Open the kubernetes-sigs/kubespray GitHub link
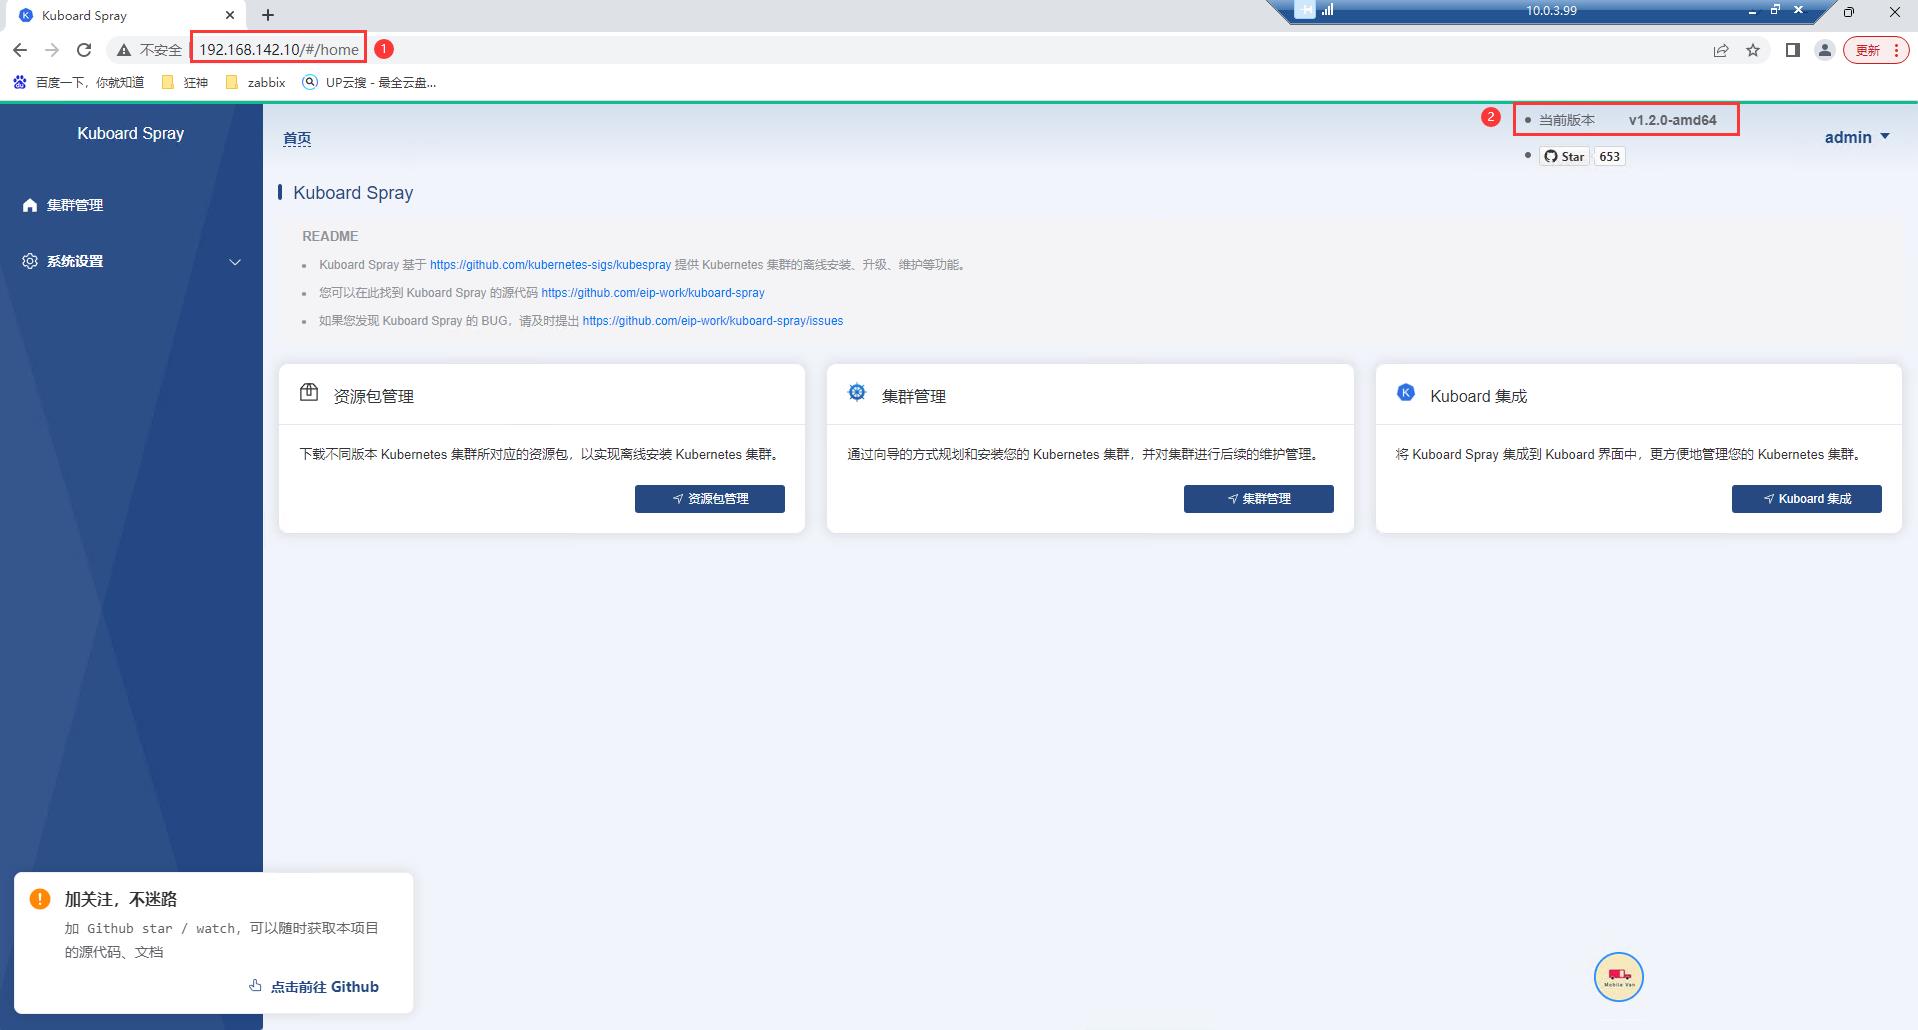Viewport: 1918px width, 1030px height. coord(550,265)
